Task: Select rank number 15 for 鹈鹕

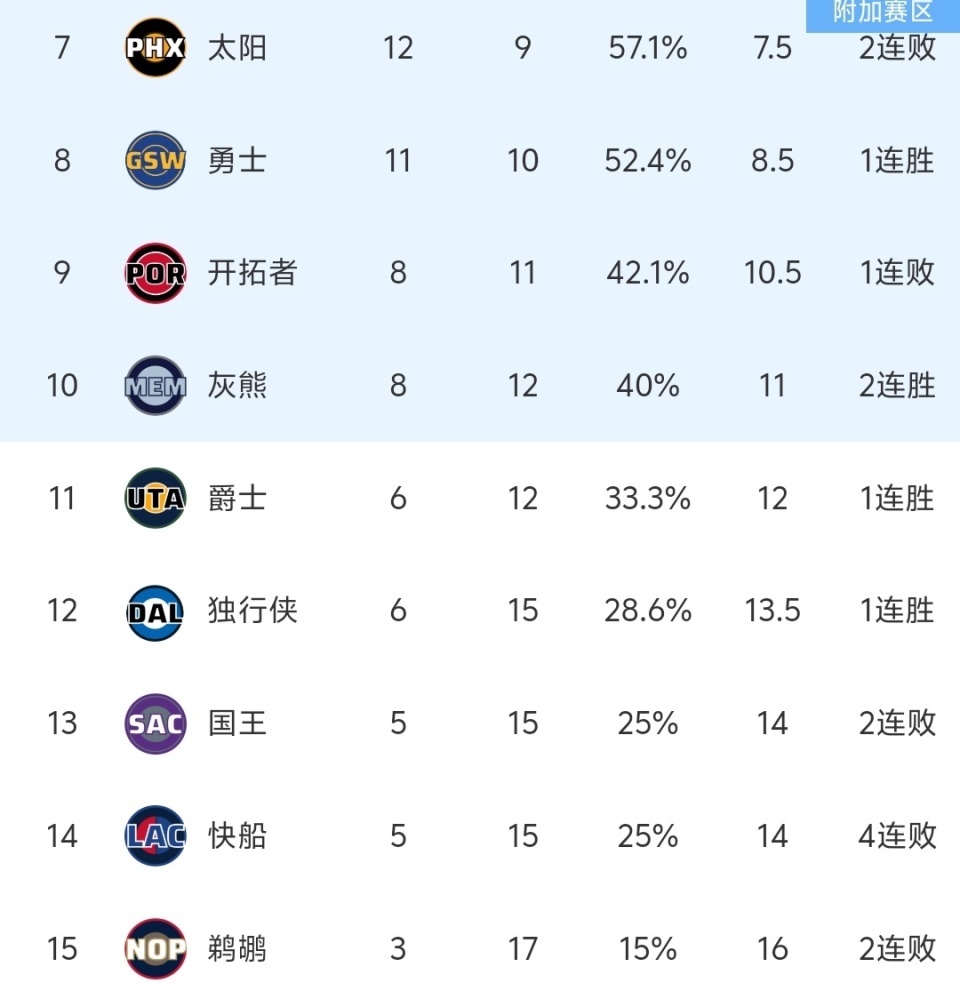Action: (x=62, y=948)
